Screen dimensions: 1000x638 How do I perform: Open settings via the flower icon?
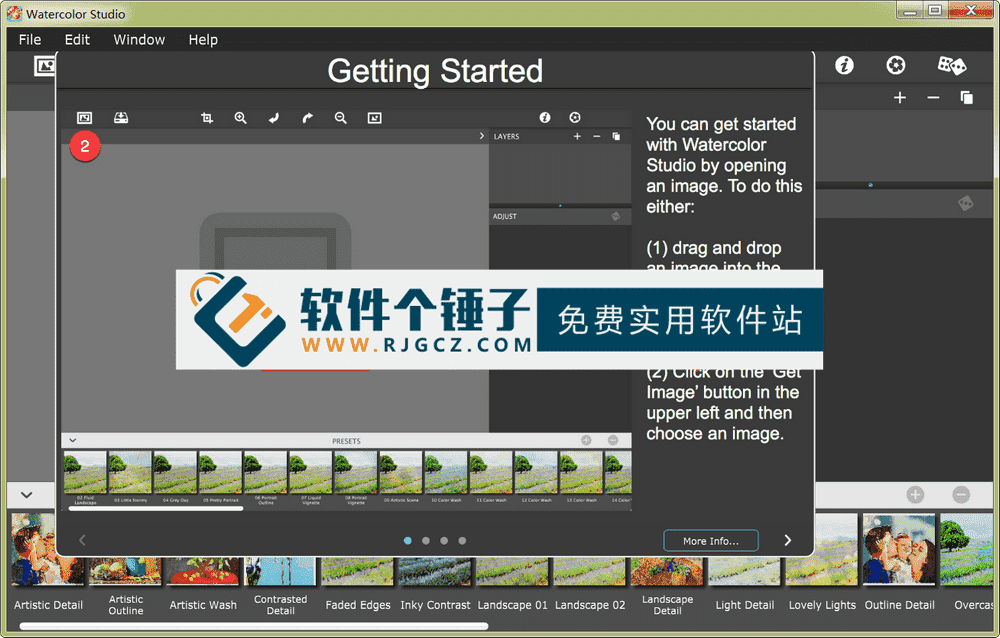point(895,64)
